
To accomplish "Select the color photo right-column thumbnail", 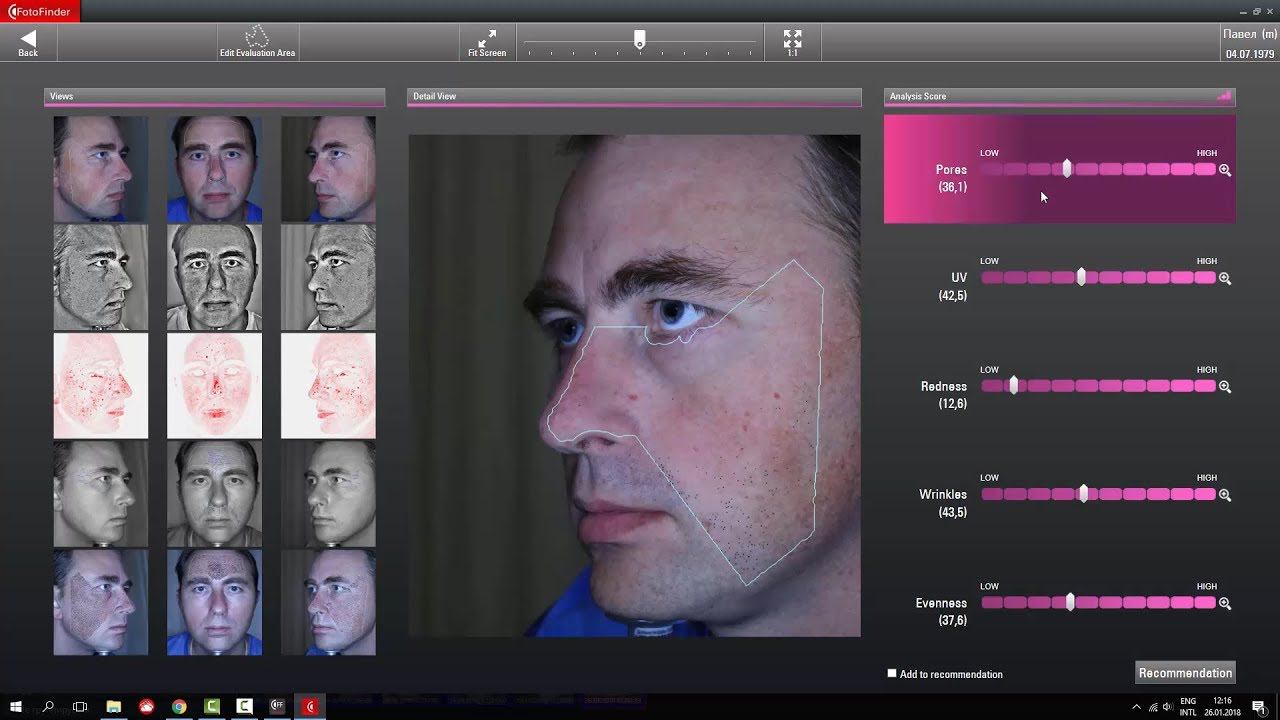I will (x=328, y=169).
